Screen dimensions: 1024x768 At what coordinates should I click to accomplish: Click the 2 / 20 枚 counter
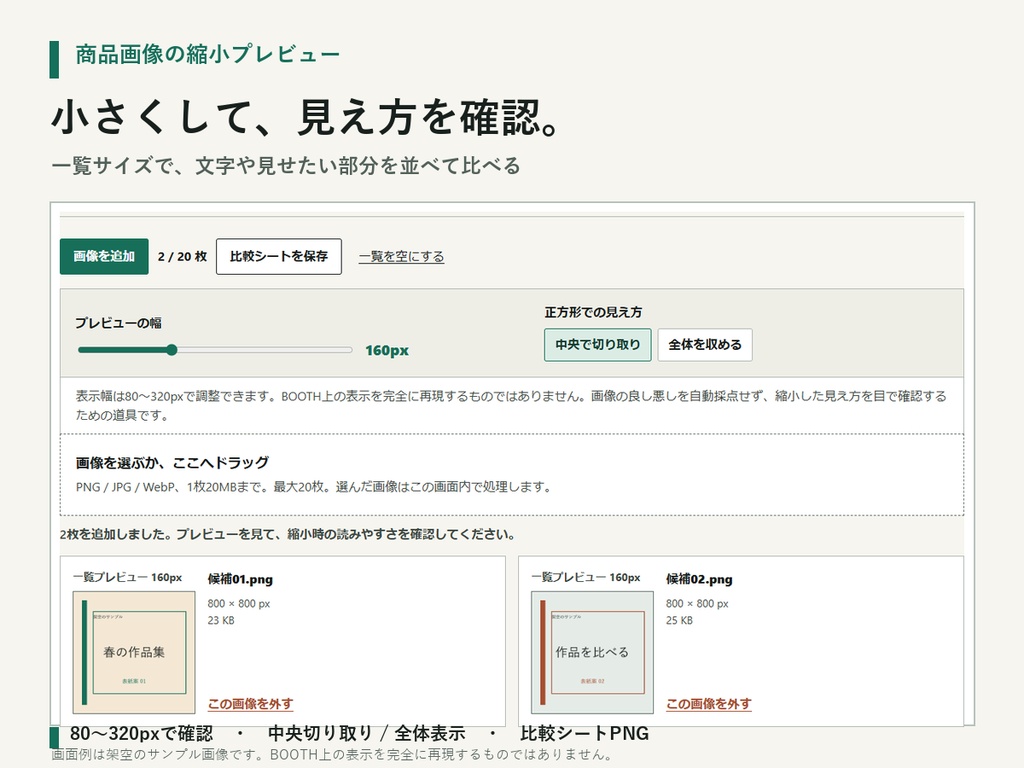coord(182,257)
